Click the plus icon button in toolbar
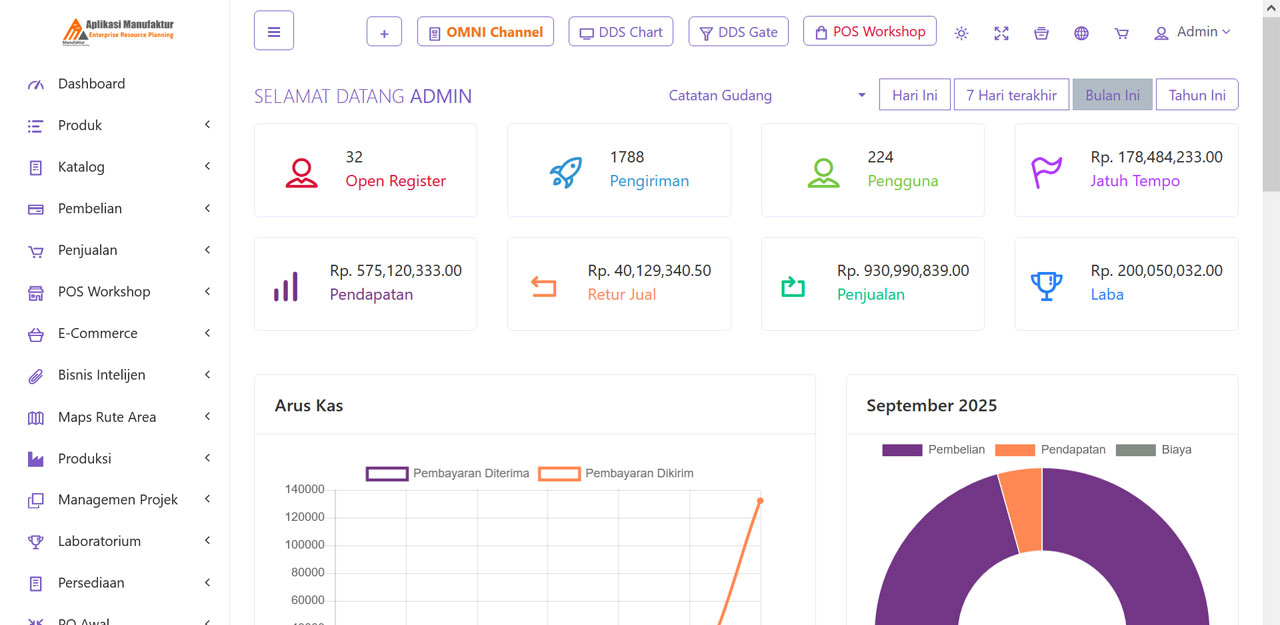Image resolution: width=1280 pixels, height=625 pixels. pos(384,32)
